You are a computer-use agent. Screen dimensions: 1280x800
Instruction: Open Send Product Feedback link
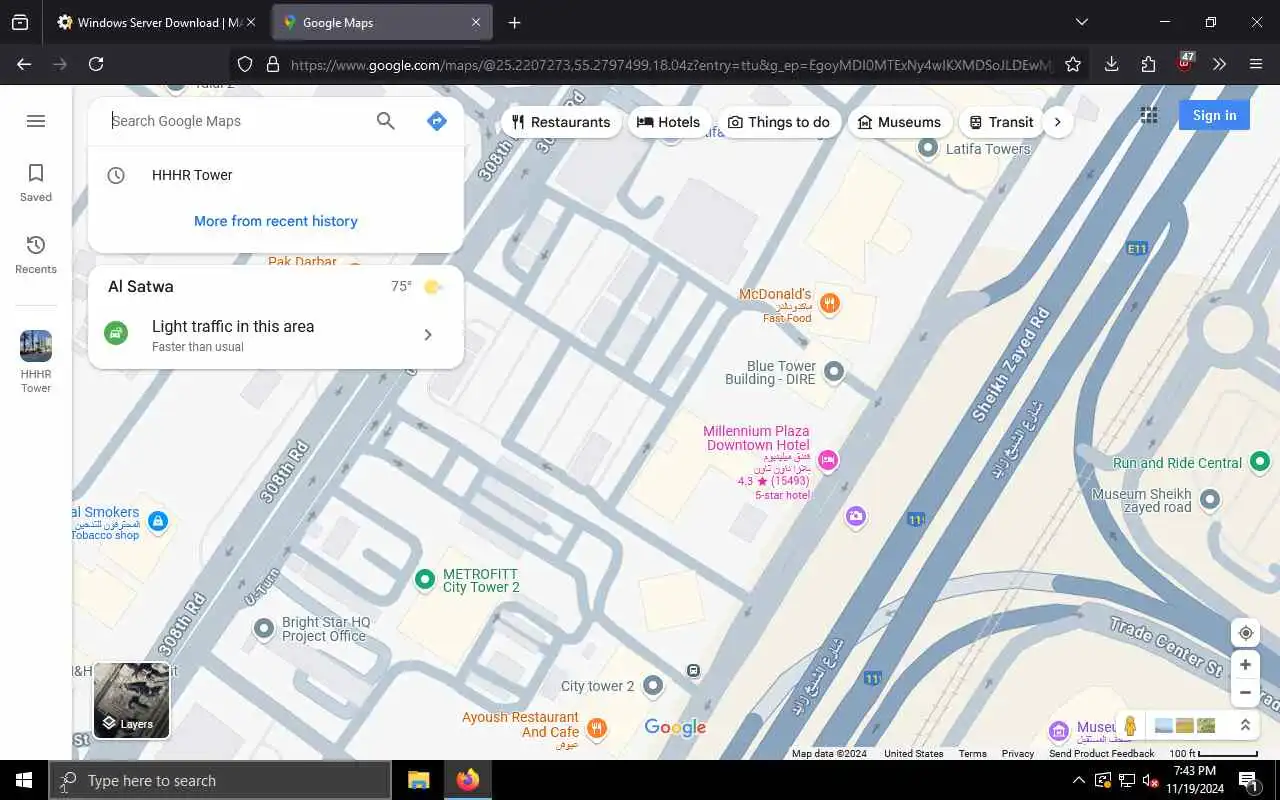click(1102, 754)
